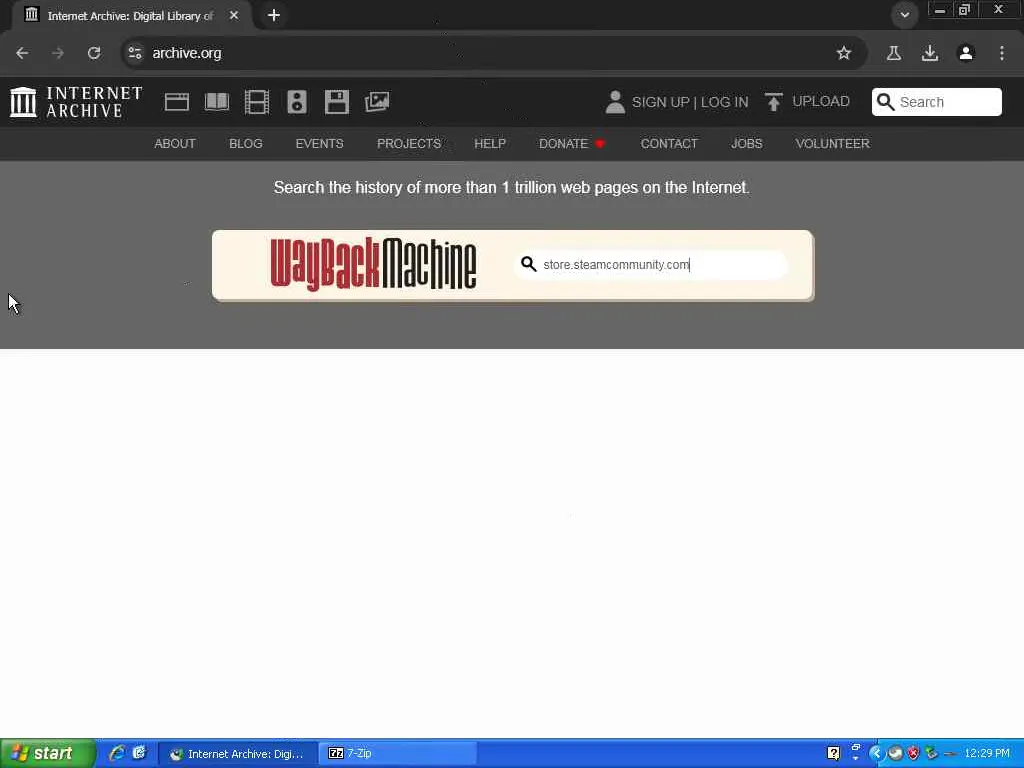Open the DONATE menu item
This screenshot has width=1024, height=768.
[x=572, y=144]
